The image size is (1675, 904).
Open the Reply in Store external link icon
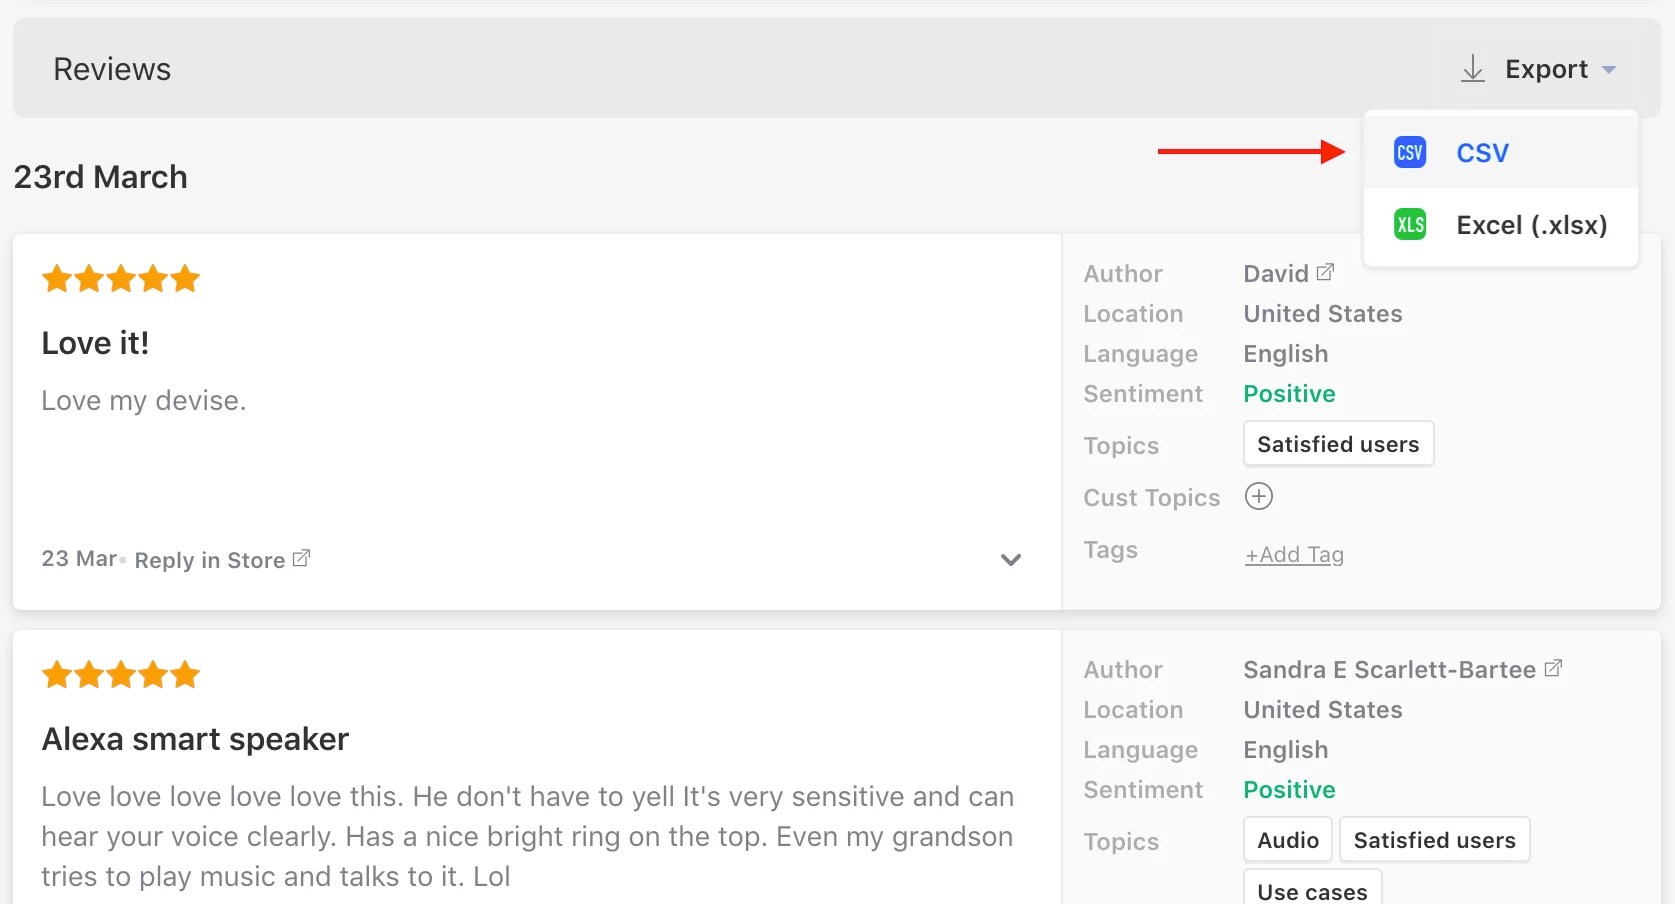301,558
